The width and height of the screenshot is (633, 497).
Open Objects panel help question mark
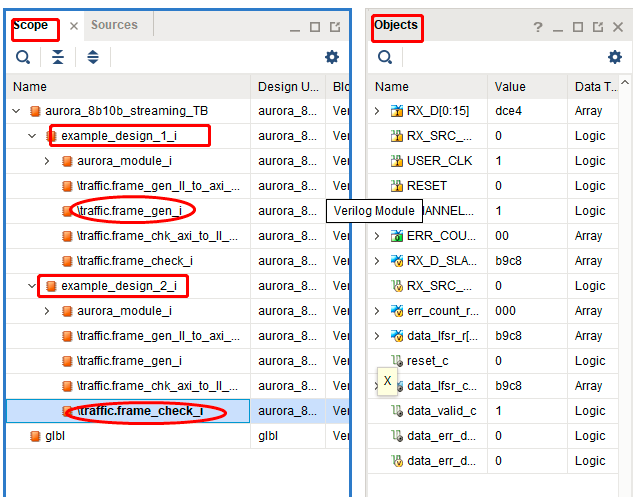tap(538, 27)
